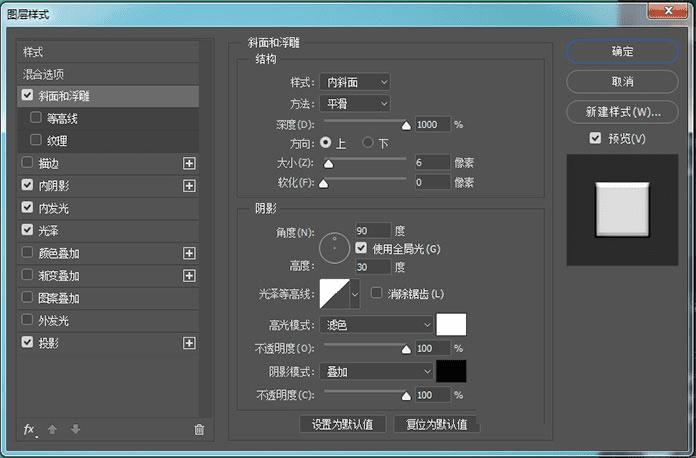This screenshot has height=458, width=696.
Task: Open 混合选项 in the left list
Action: point(108,74)
